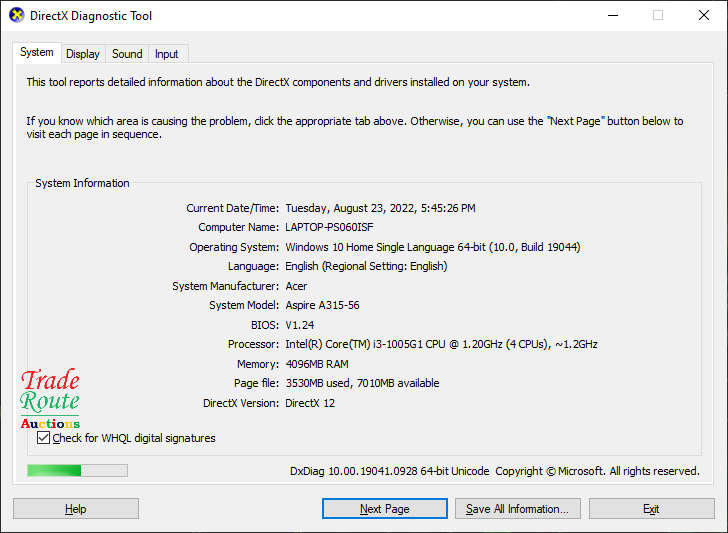Go to Next Page
Image resolution: width=728 pixels, height=533 pixels.
(x=385, y=509)
